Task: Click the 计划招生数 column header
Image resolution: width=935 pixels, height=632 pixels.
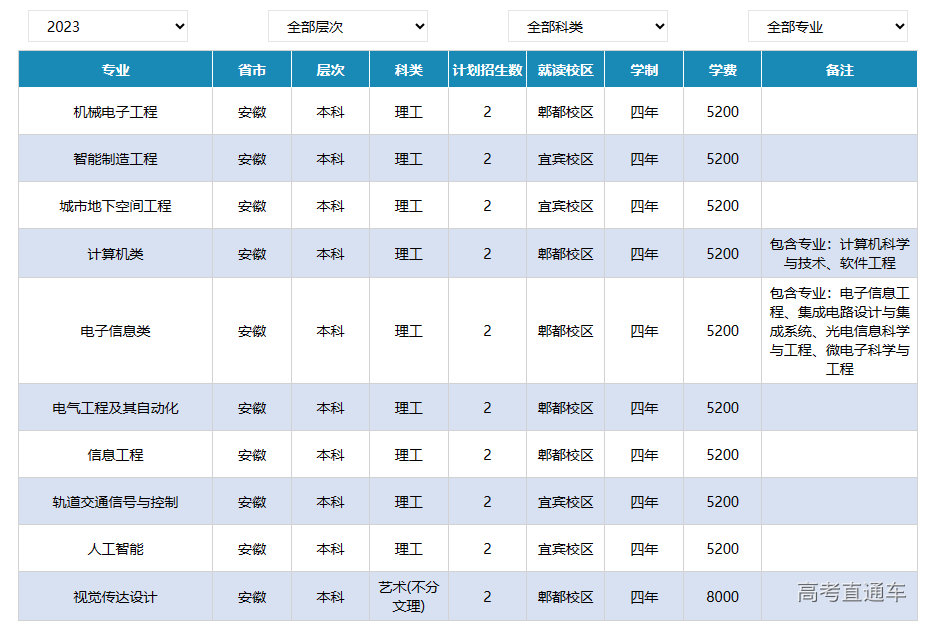Action: coord(487,70)
